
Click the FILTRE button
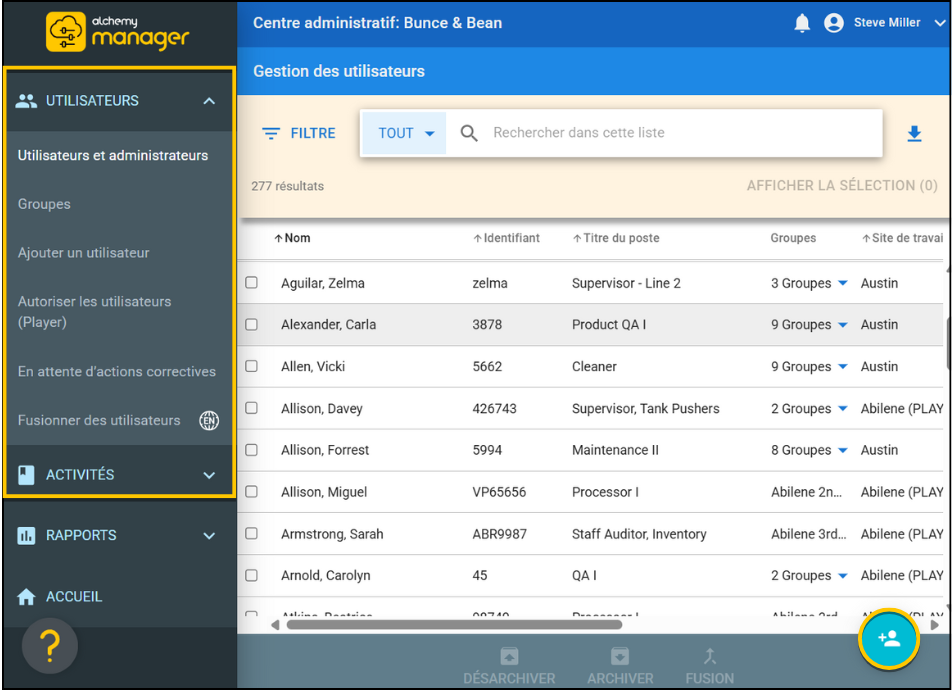(299, 133)
